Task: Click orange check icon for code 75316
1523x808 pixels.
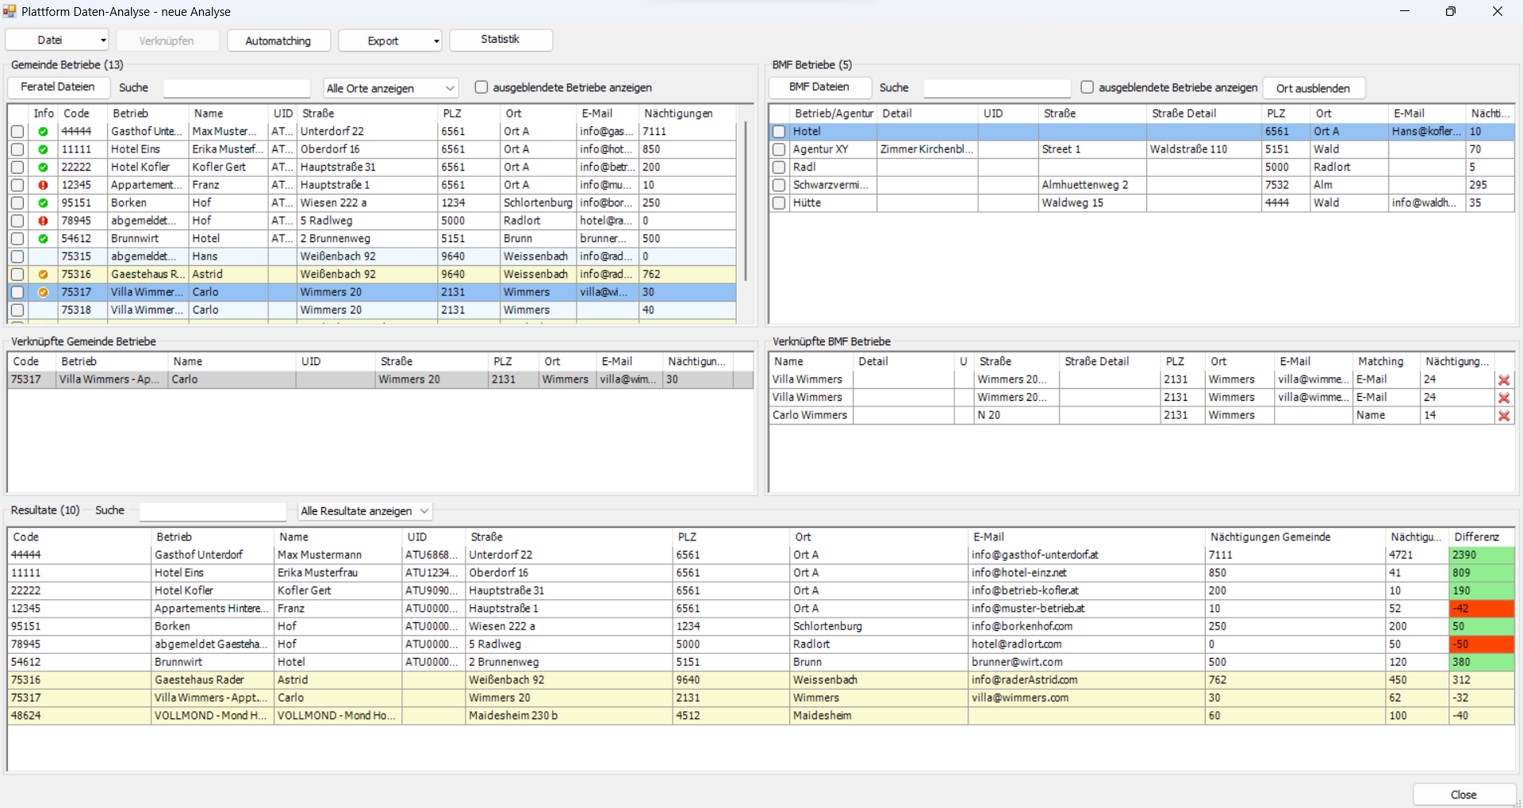Action: point(43,274)
